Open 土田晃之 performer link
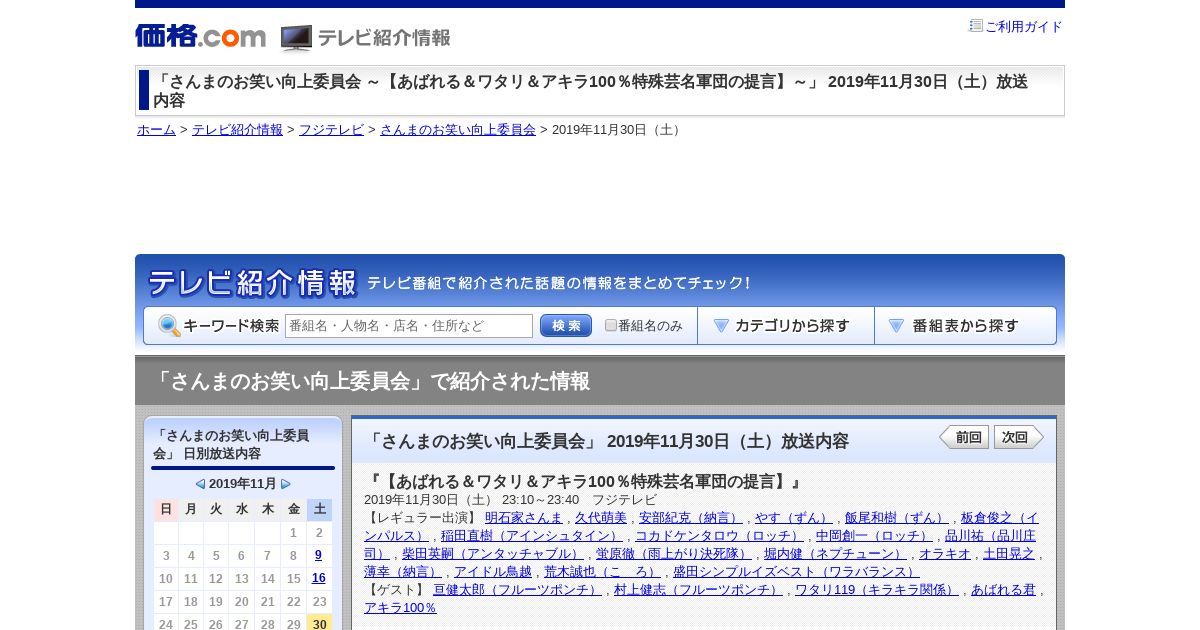This screenshot has width=1200, height=630. pyautogui.click(x=1009, y=554)
